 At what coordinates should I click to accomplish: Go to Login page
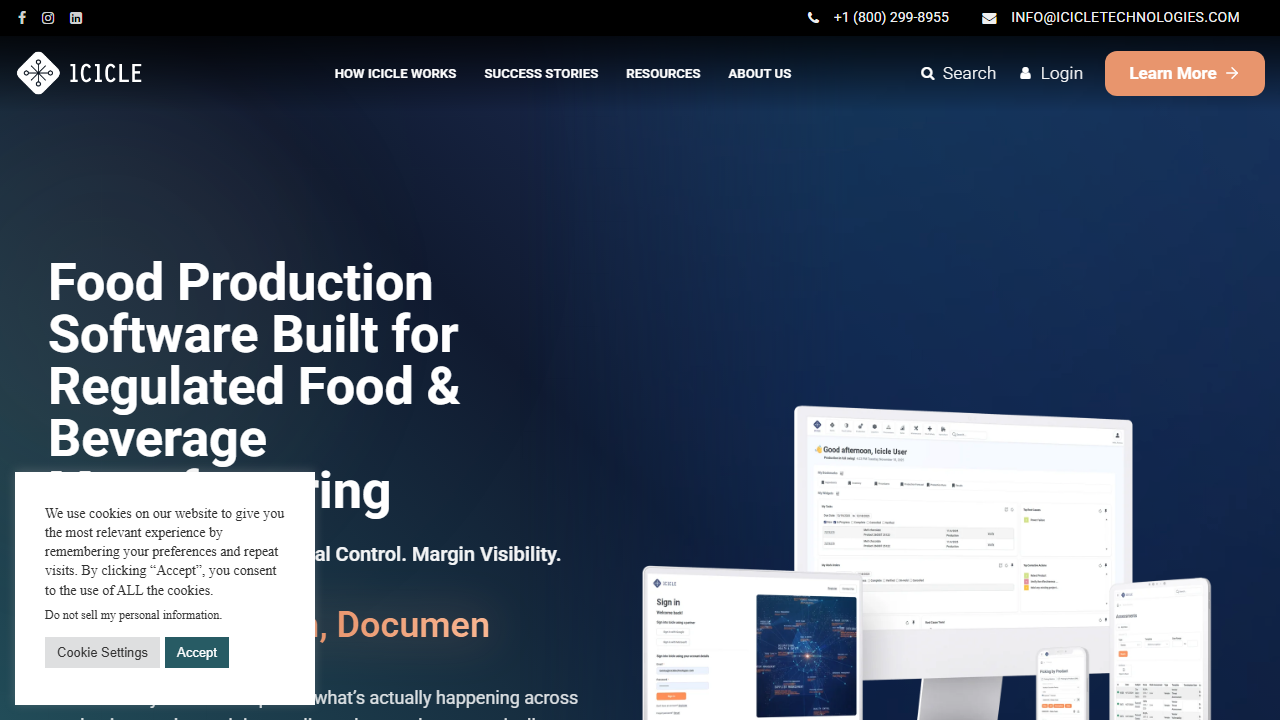pyautogui.click(x=1061, y=73)
